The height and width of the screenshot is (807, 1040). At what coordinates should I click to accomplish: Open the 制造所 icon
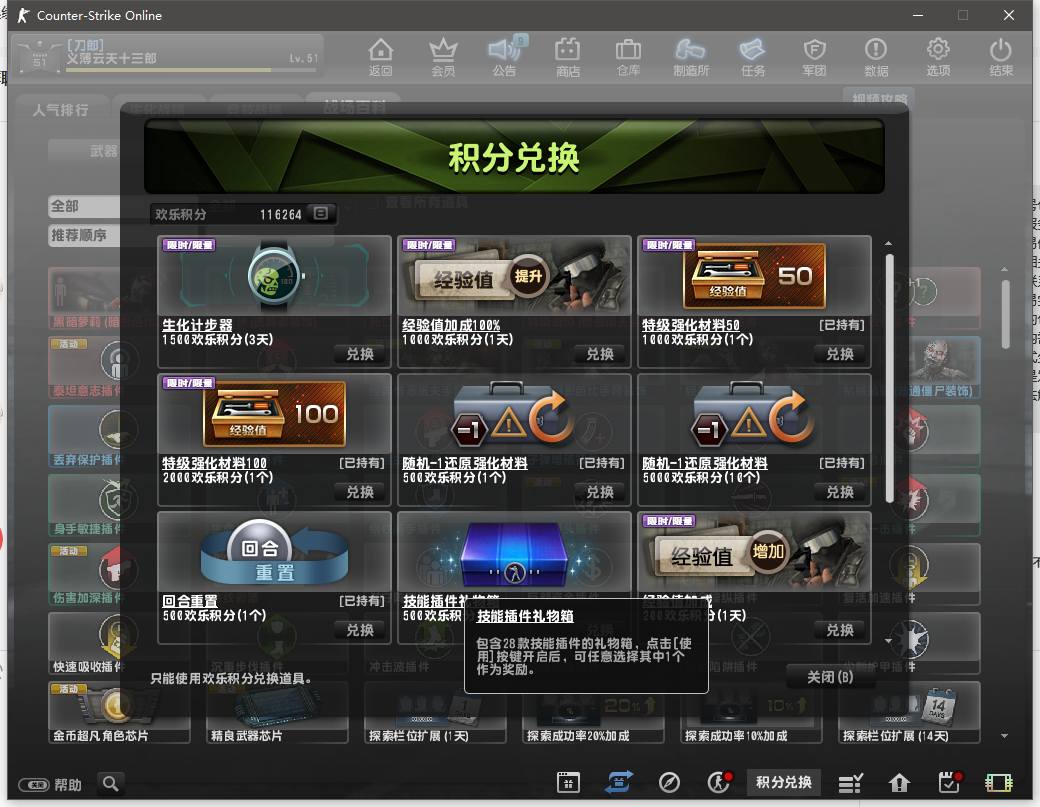690,57
